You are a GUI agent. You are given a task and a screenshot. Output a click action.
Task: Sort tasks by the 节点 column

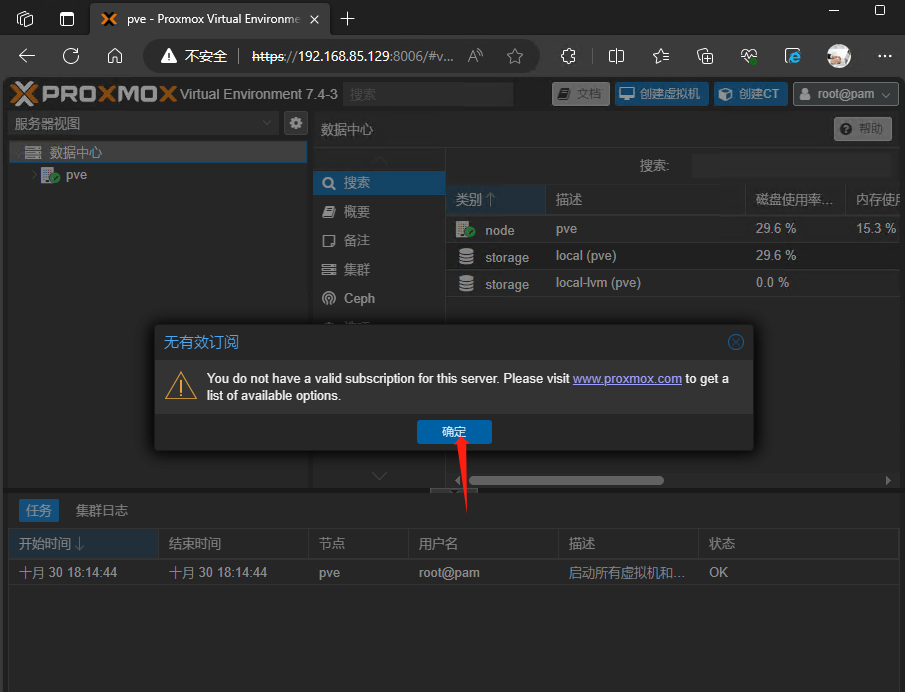[x=358, y=544]
